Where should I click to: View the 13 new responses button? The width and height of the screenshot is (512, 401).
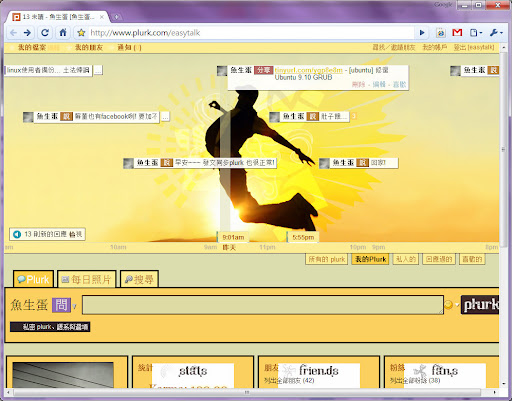[47, 234]
